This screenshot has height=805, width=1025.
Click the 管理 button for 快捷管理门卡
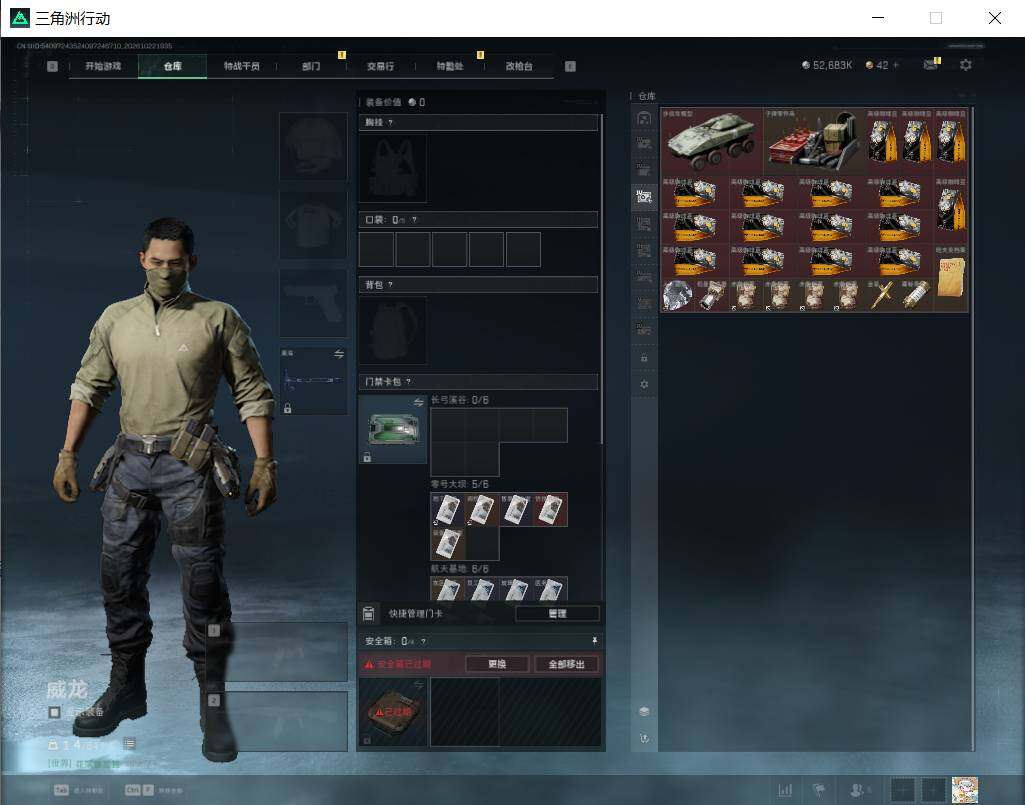click(557, 613)
